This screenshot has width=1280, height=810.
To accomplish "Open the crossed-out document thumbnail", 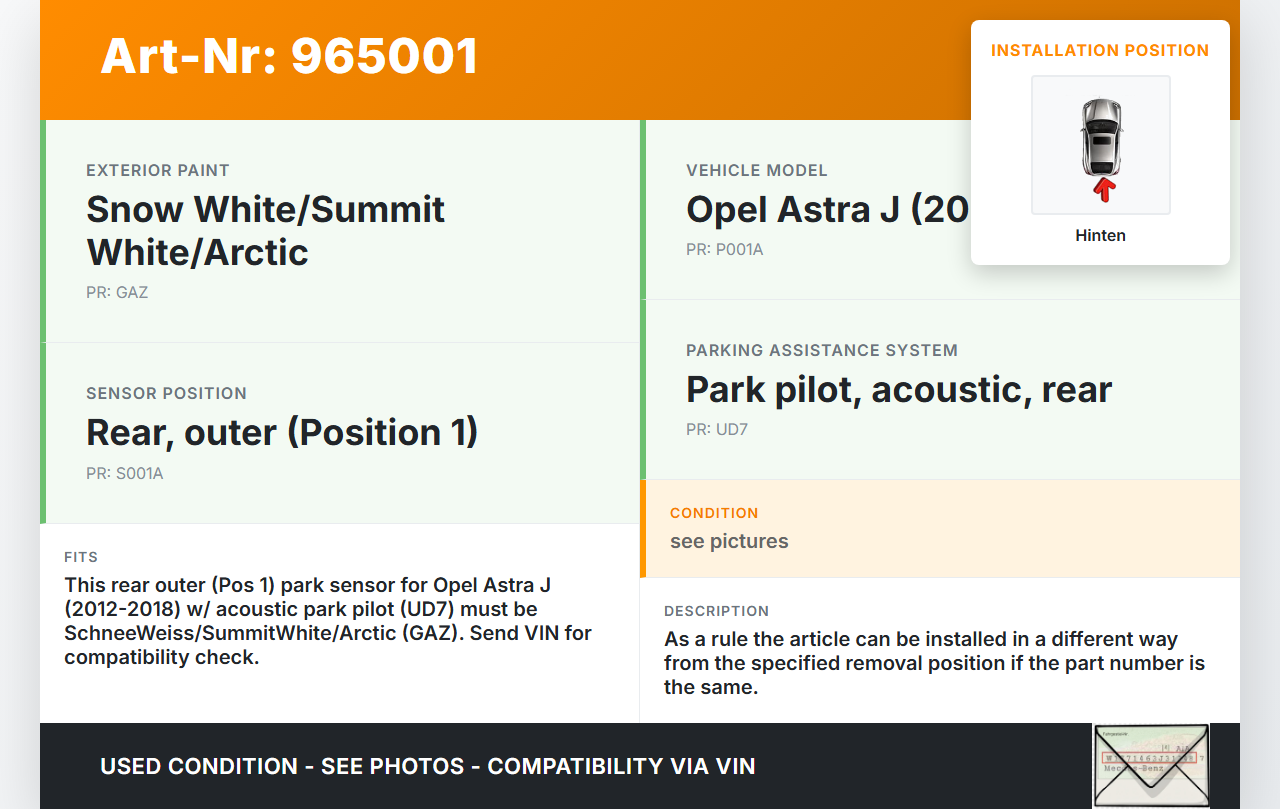I will coord(1151,765).
